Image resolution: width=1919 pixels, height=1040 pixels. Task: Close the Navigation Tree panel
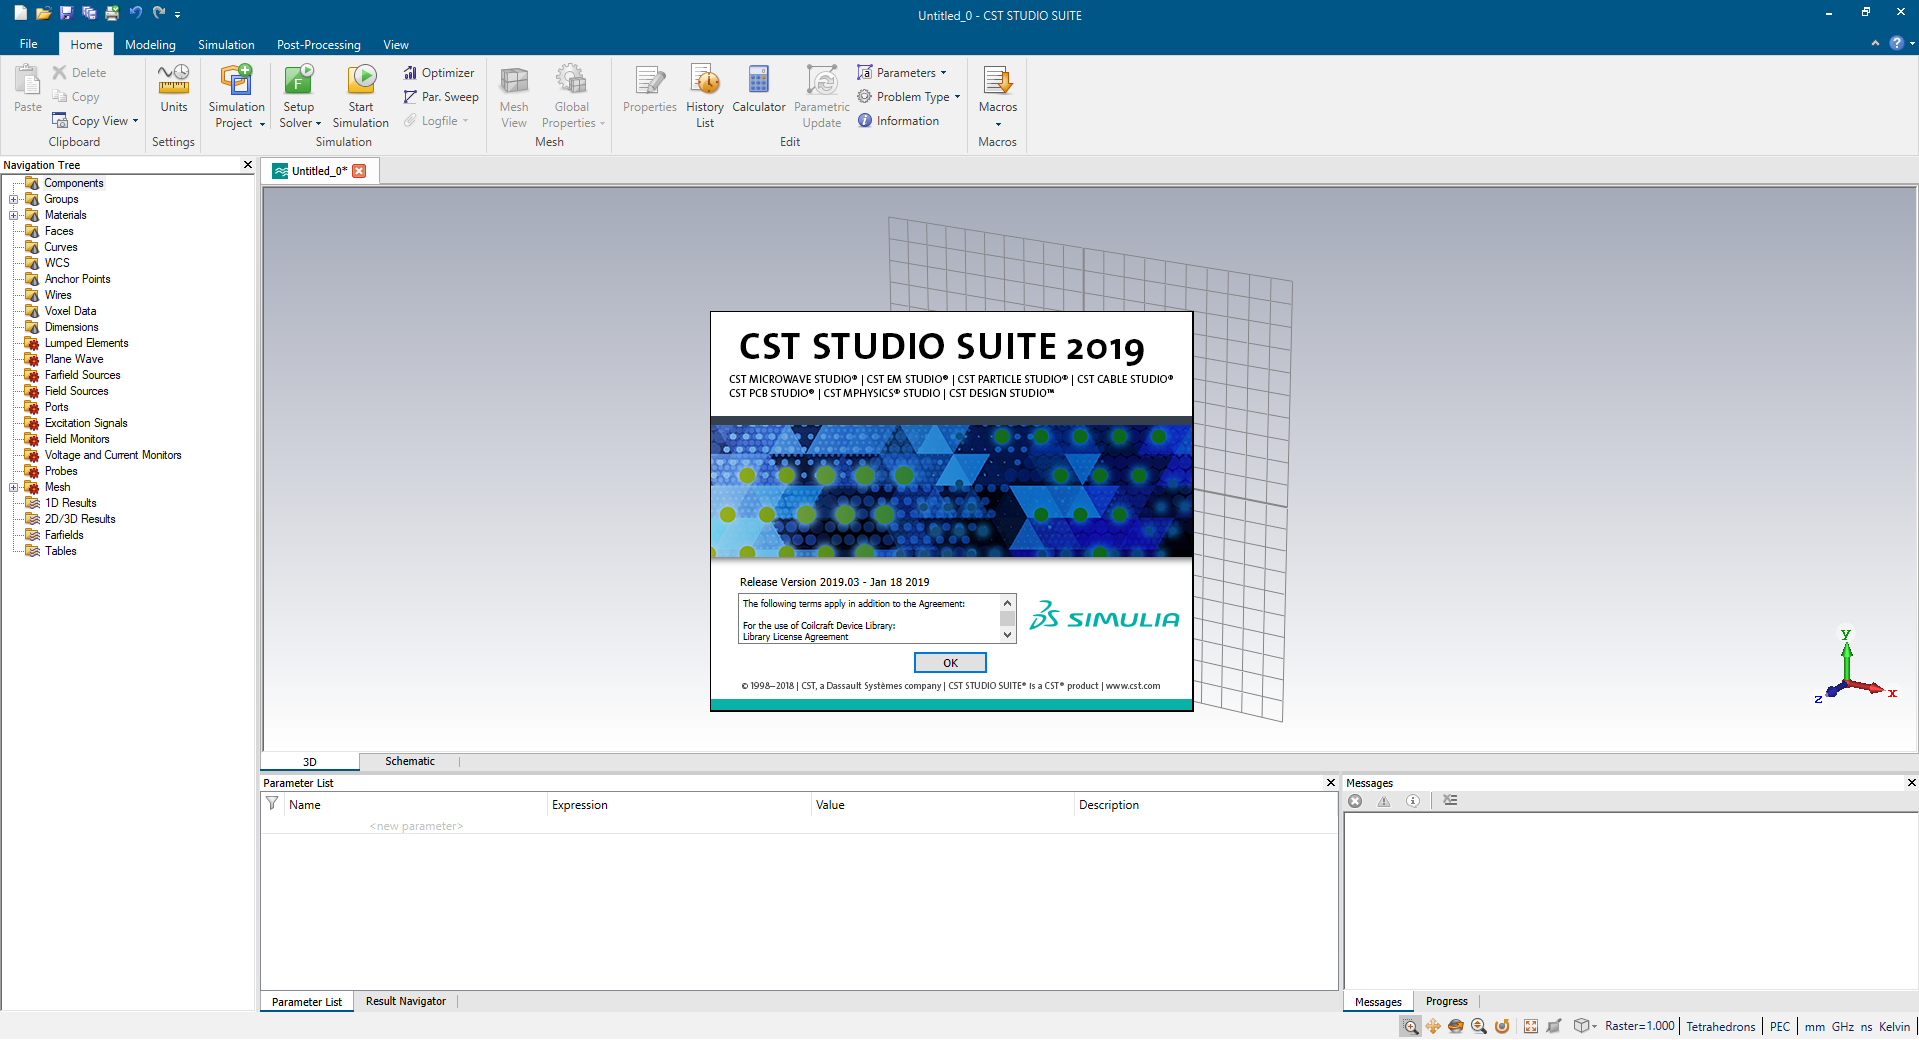[x=248, y=165]
